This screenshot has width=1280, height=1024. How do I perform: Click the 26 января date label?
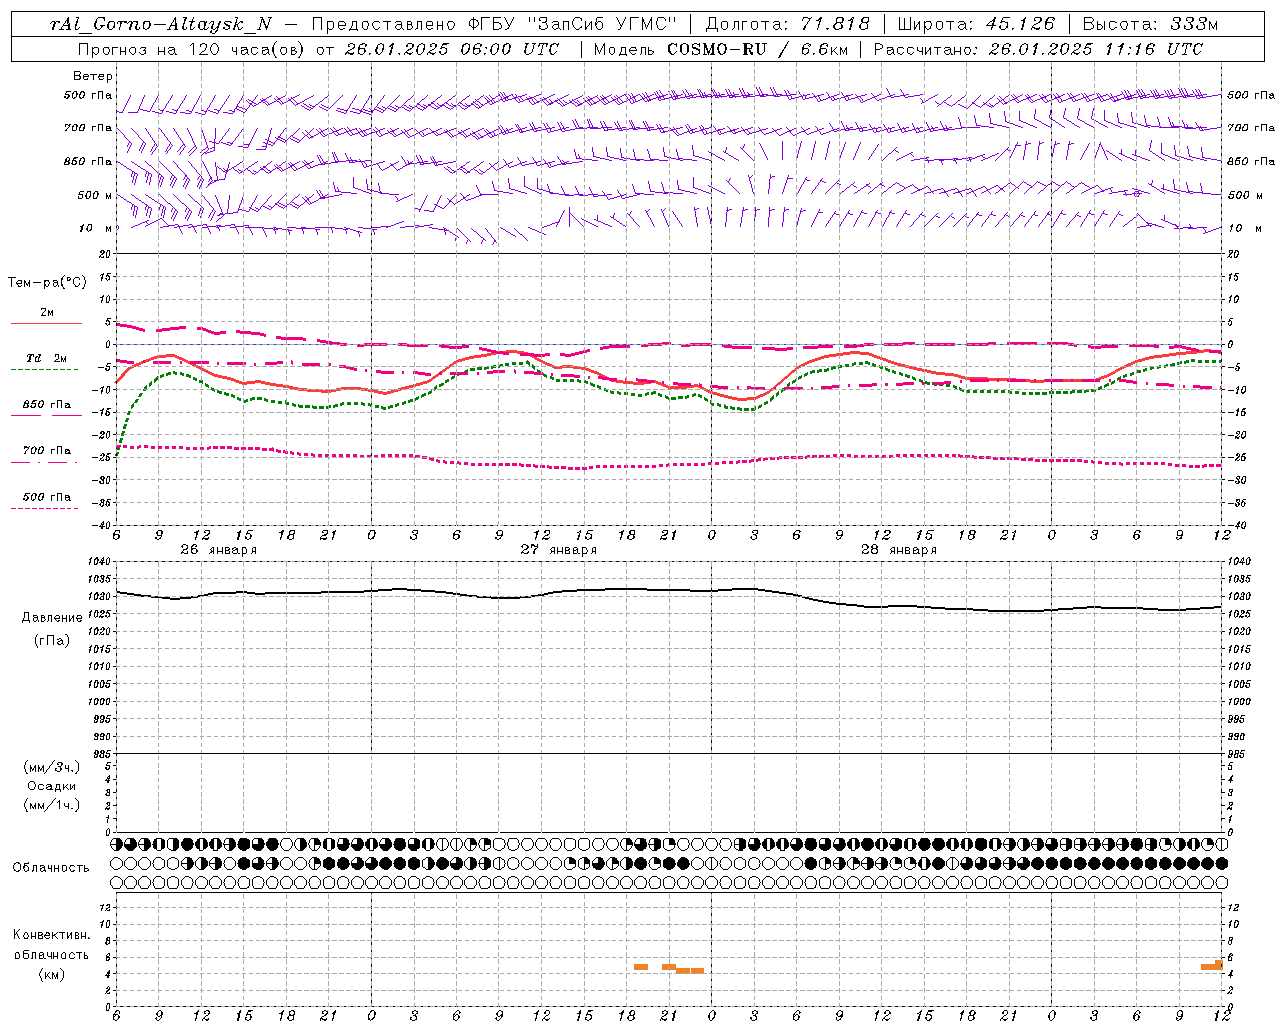tap(218, 550)
